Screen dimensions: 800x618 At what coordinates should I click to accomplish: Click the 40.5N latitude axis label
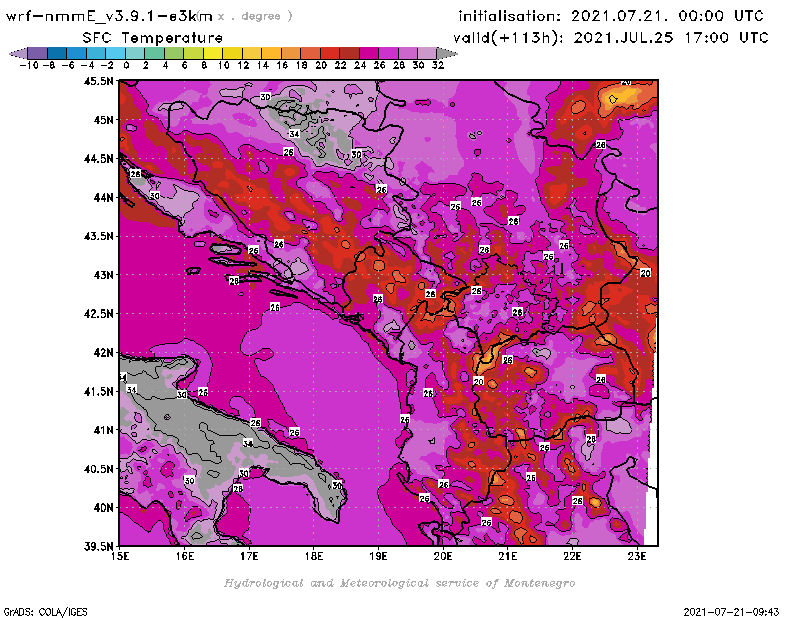coord(98,469)
